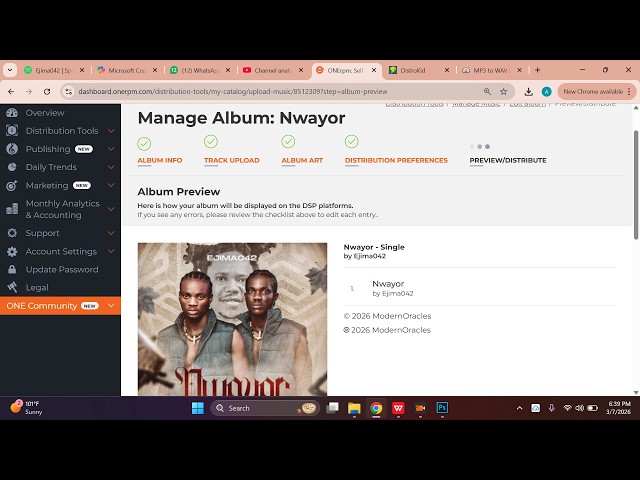Screen dimensions: 640x480
Task: Click the Publishing sidebar icon
Action: click(x=12, y=149)
